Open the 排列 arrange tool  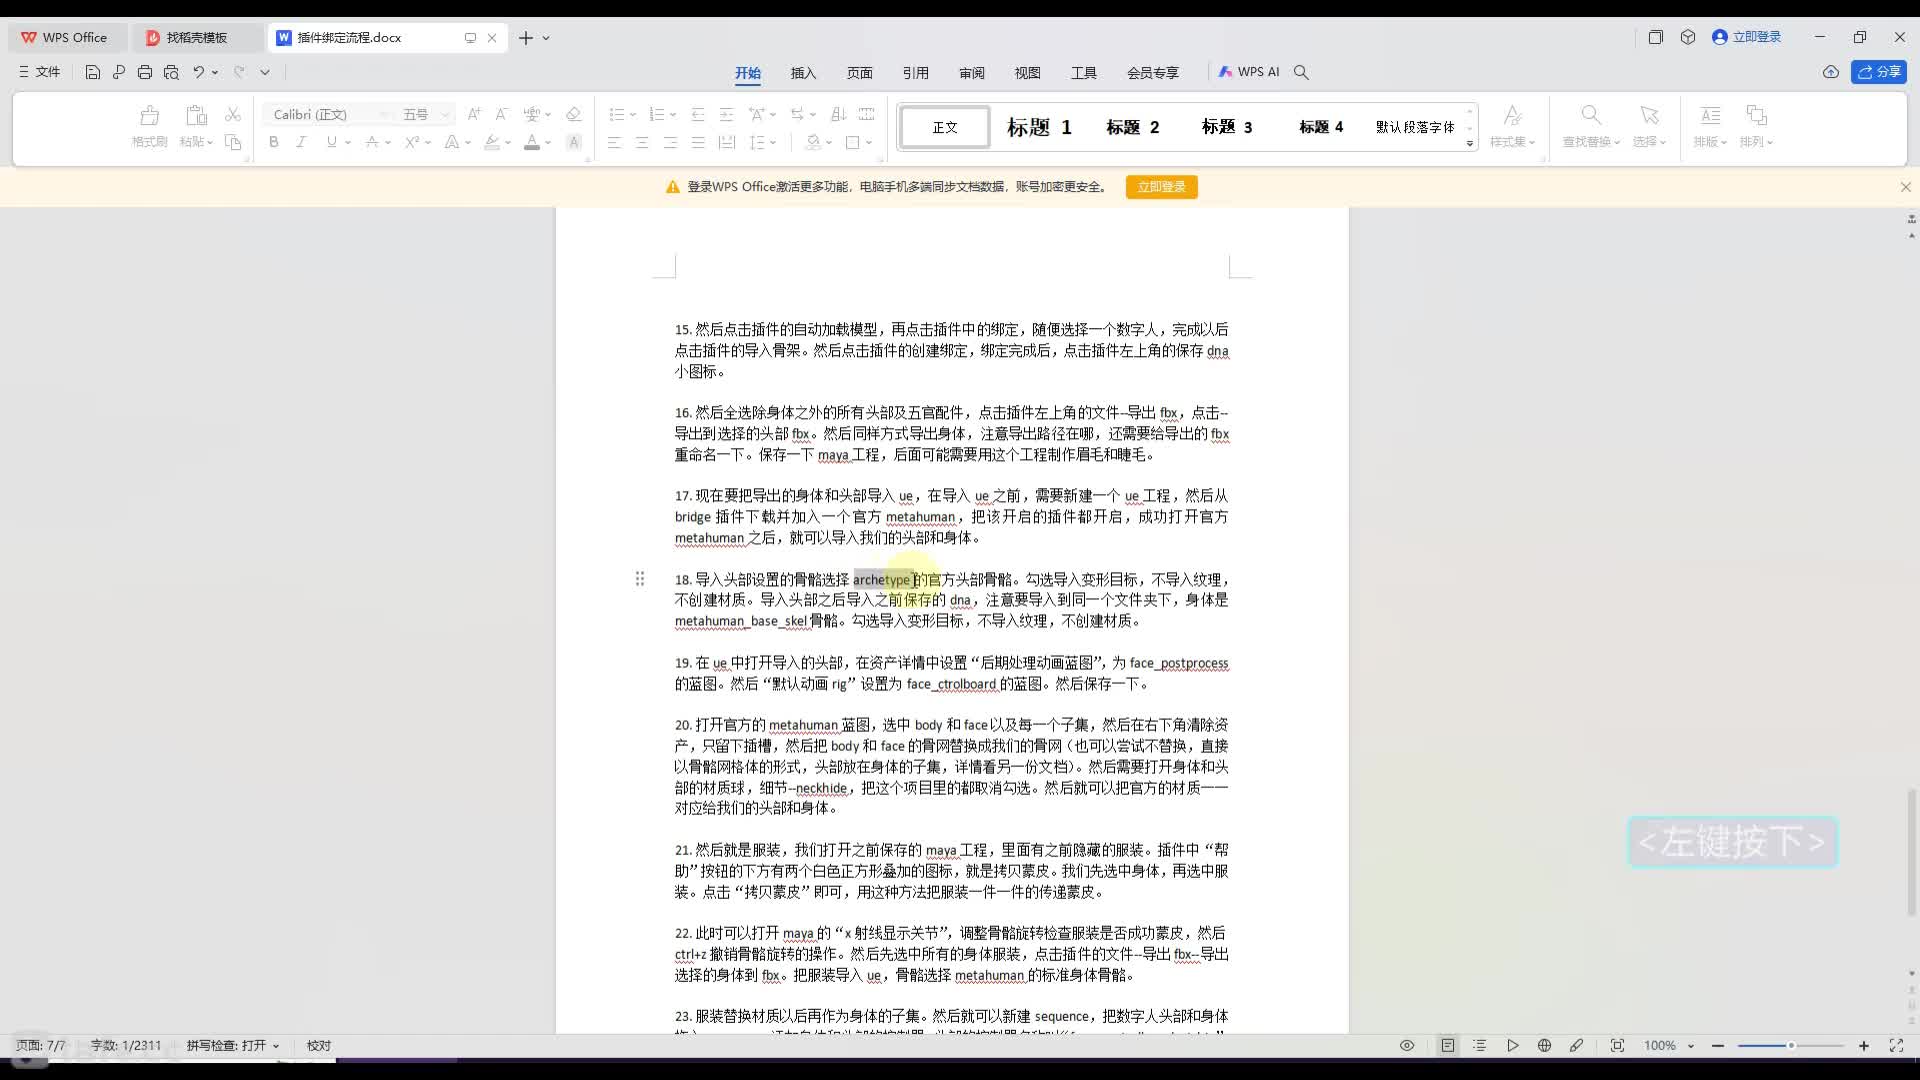tap(1756, 126)
